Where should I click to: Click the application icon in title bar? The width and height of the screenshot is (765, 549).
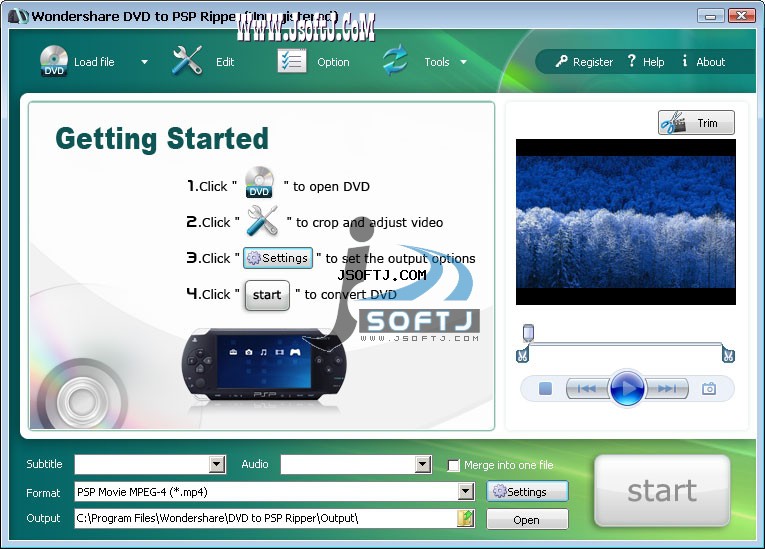pos(19,16)
